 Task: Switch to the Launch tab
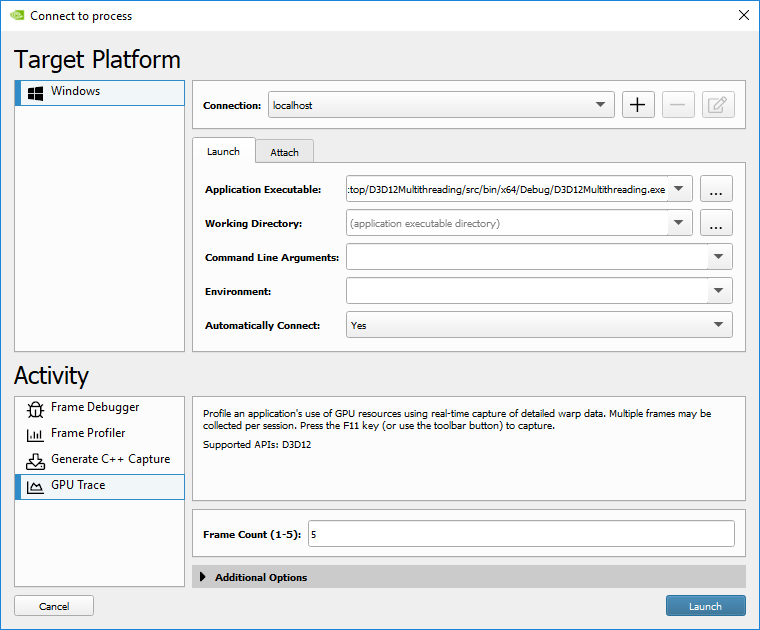[223, 152]
